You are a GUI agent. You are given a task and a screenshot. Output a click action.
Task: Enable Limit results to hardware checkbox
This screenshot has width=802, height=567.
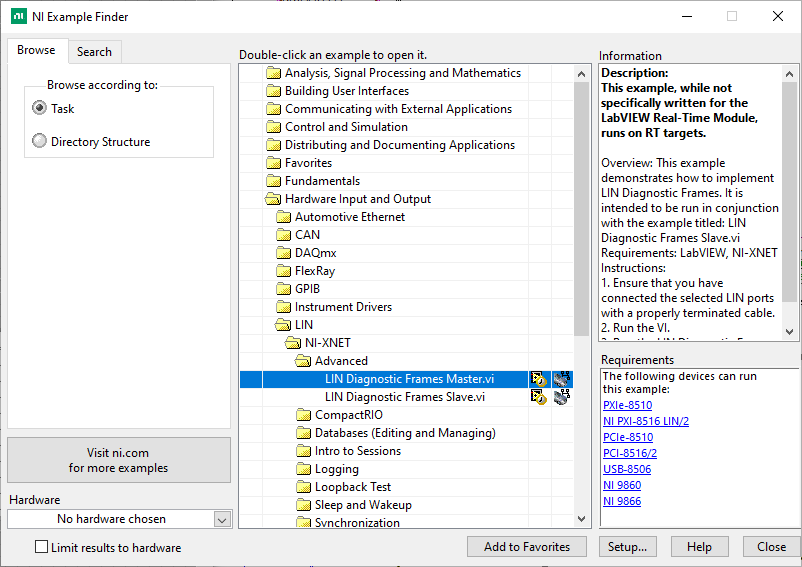point(41,547)
